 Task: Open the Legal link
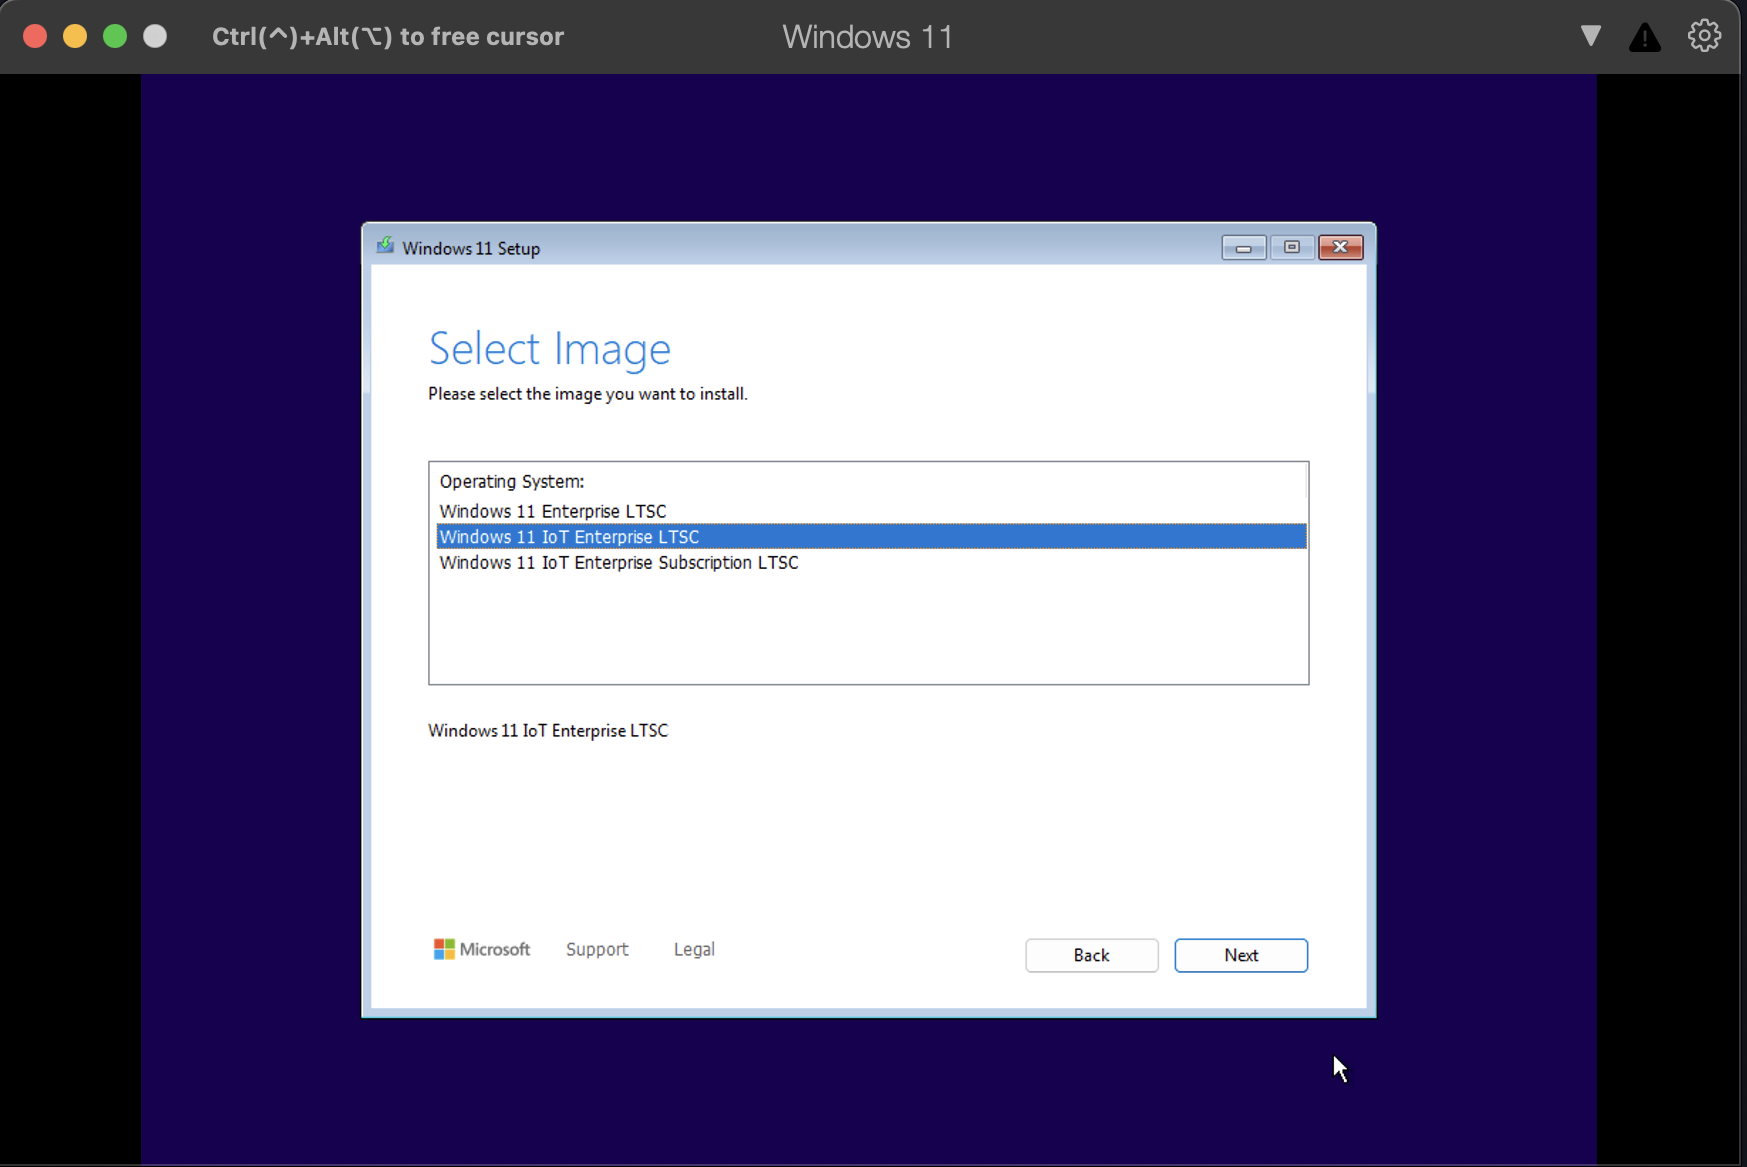(694, 949)
